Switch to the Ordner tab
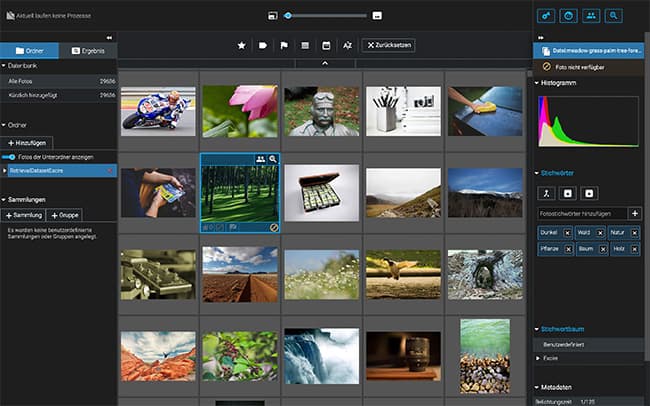 (29, 51)
